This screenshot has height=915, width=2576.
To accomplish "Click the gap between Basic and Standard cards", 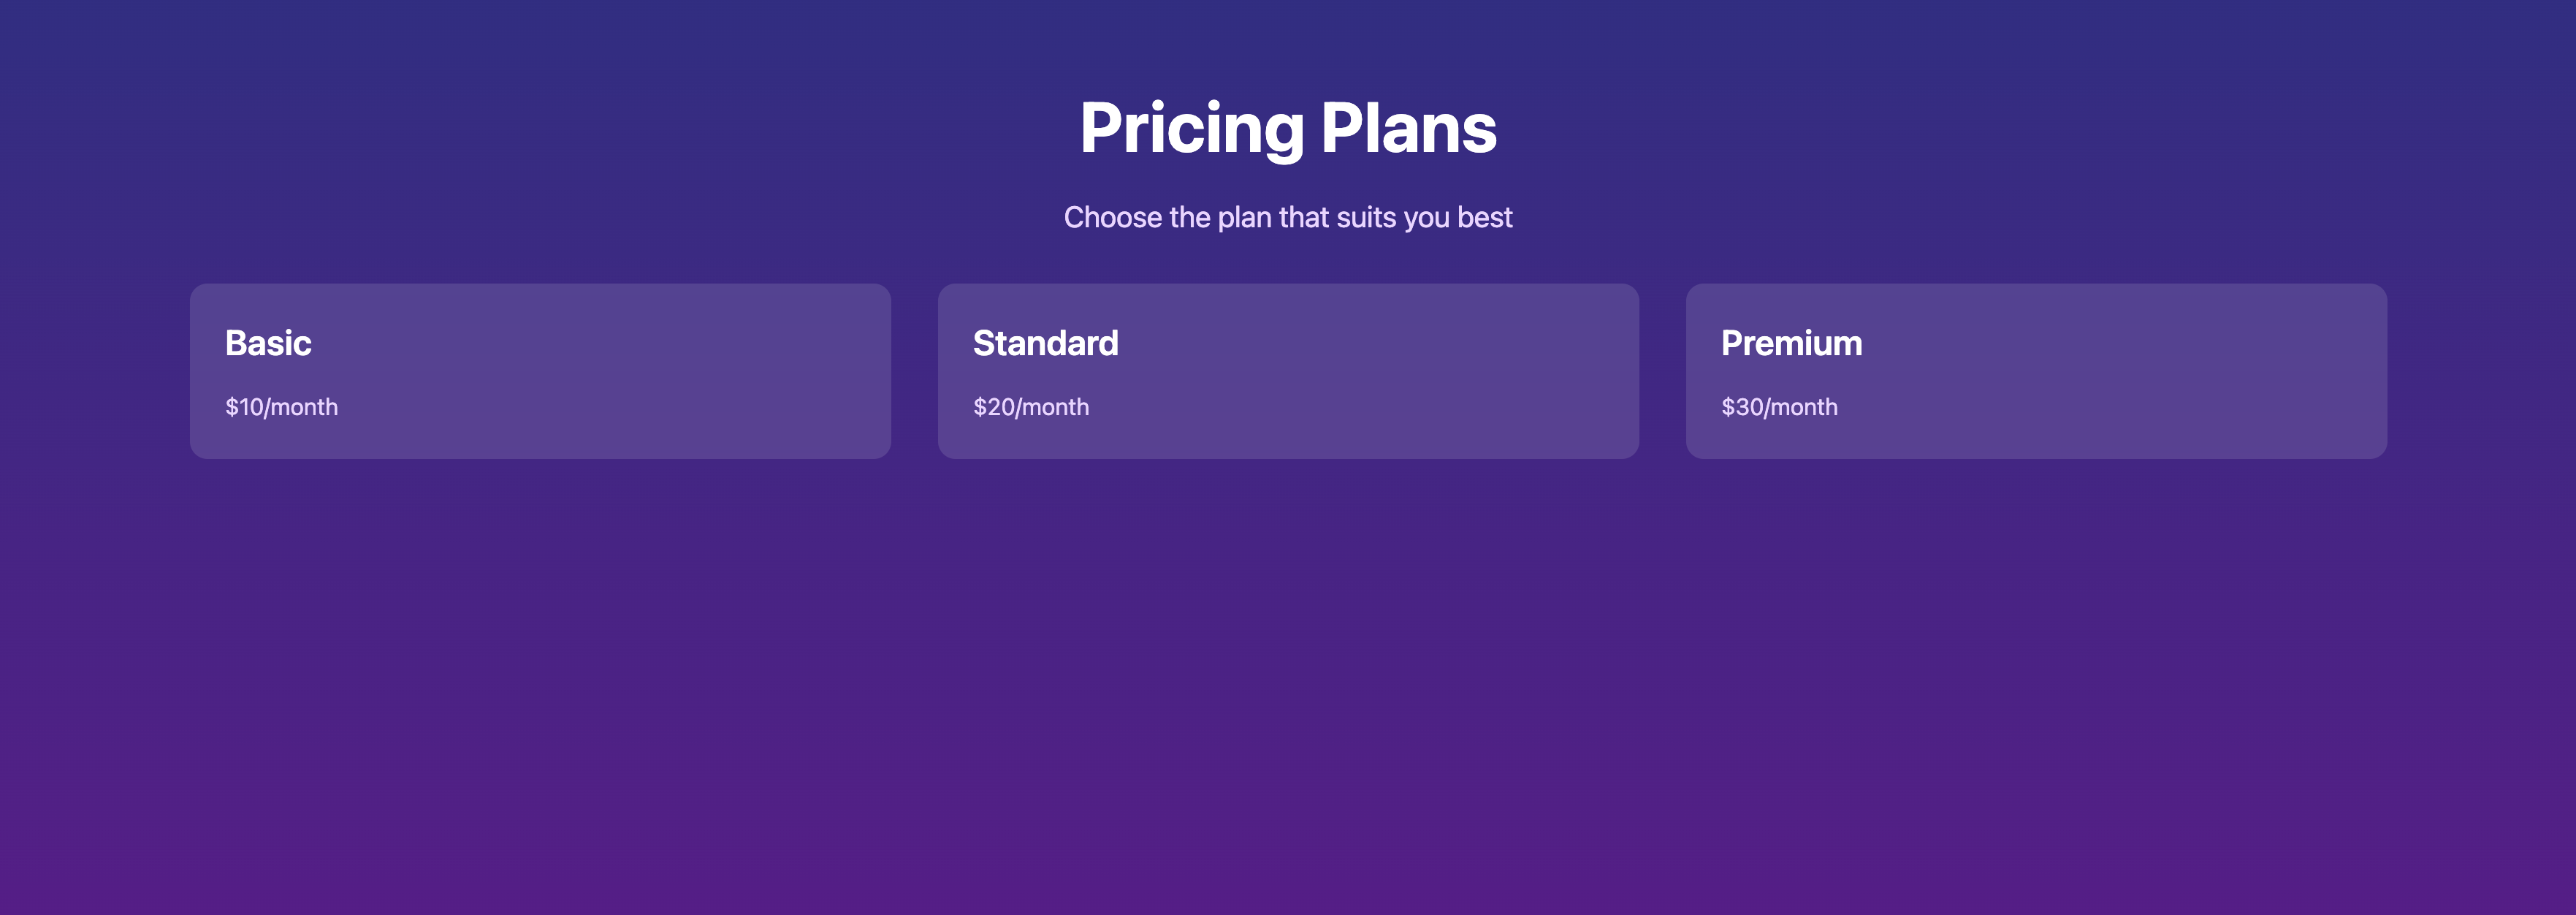I will click(x=914, y=371).
